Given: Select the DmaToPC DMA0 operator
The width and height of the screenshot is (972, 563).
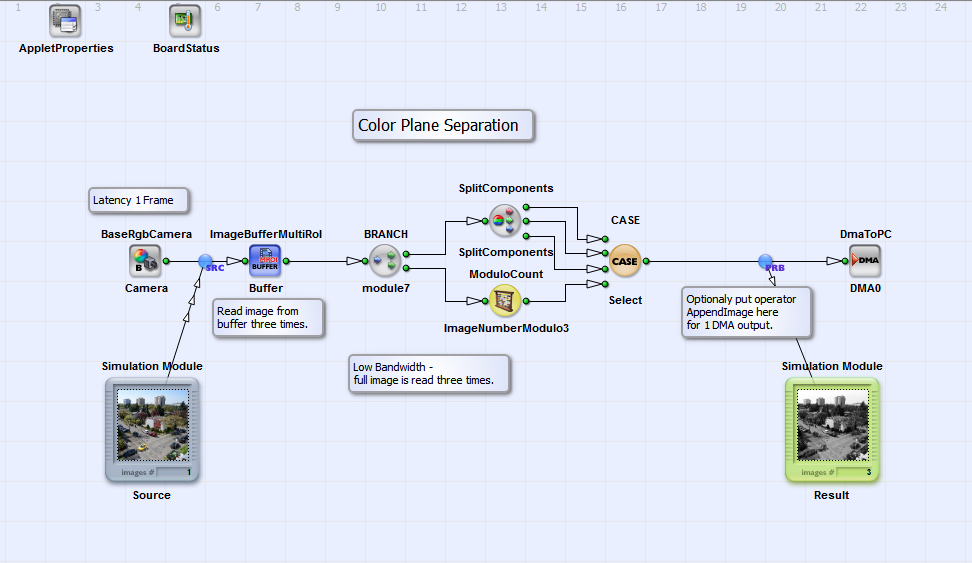Looking at the screenshot, I should click(x=865, y=261).
